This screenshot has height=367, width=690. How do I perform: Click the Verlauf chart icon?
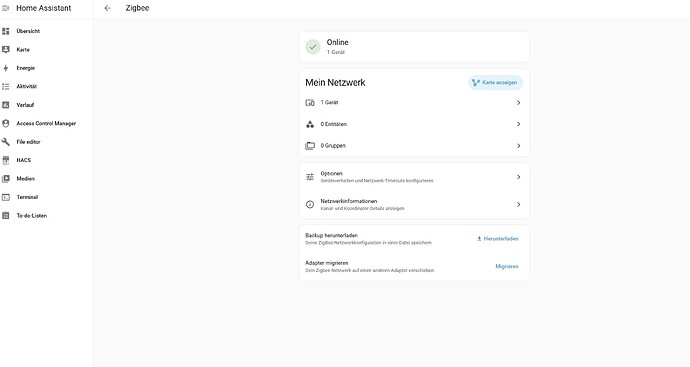6,105
